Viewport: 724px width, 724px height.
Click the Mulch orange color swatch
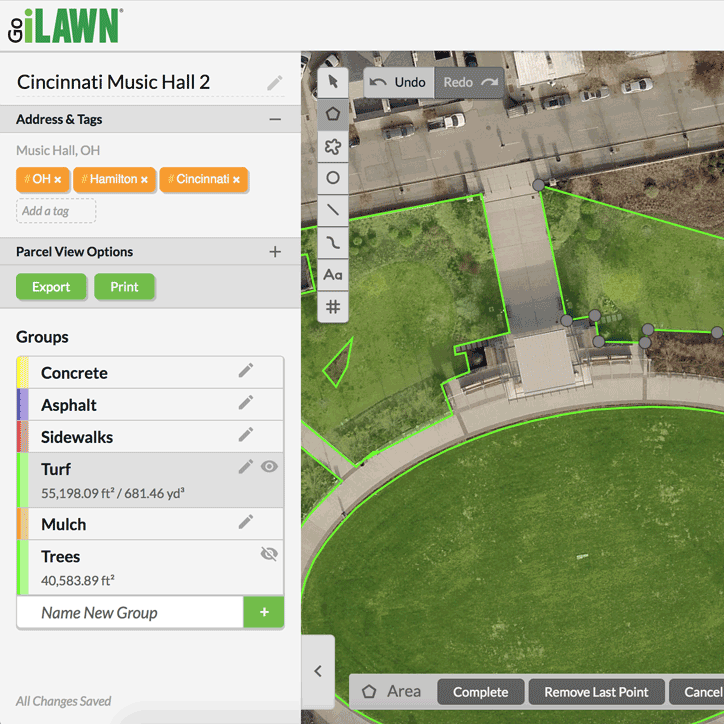23,524
